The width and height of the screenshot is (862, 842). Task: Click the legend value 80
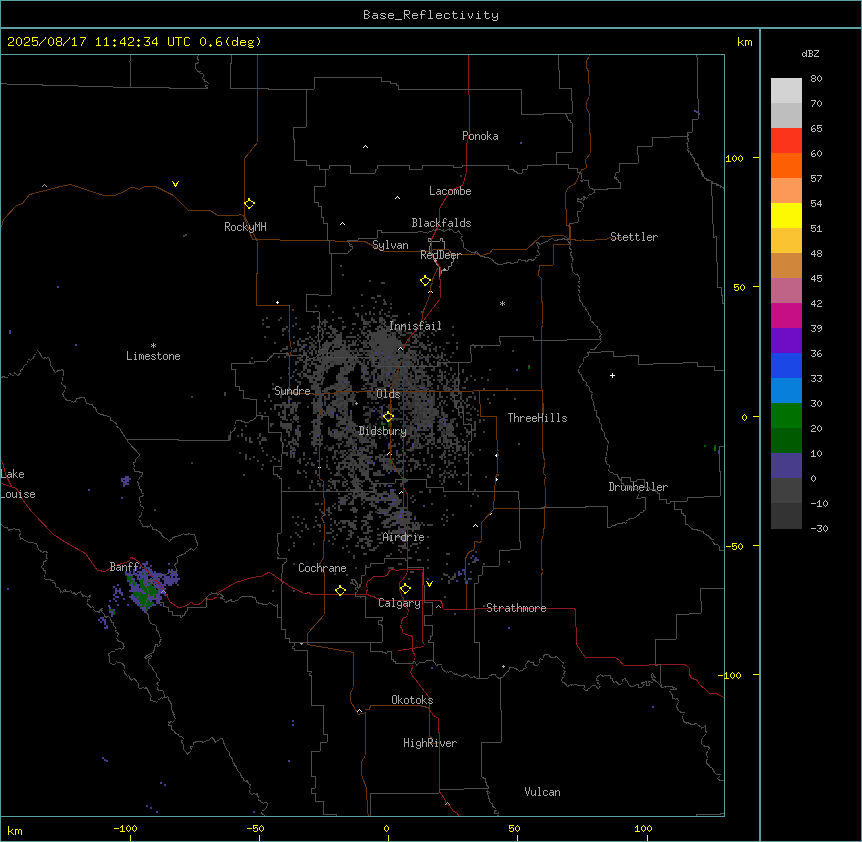pyautogui.click(x=816, y=79)
